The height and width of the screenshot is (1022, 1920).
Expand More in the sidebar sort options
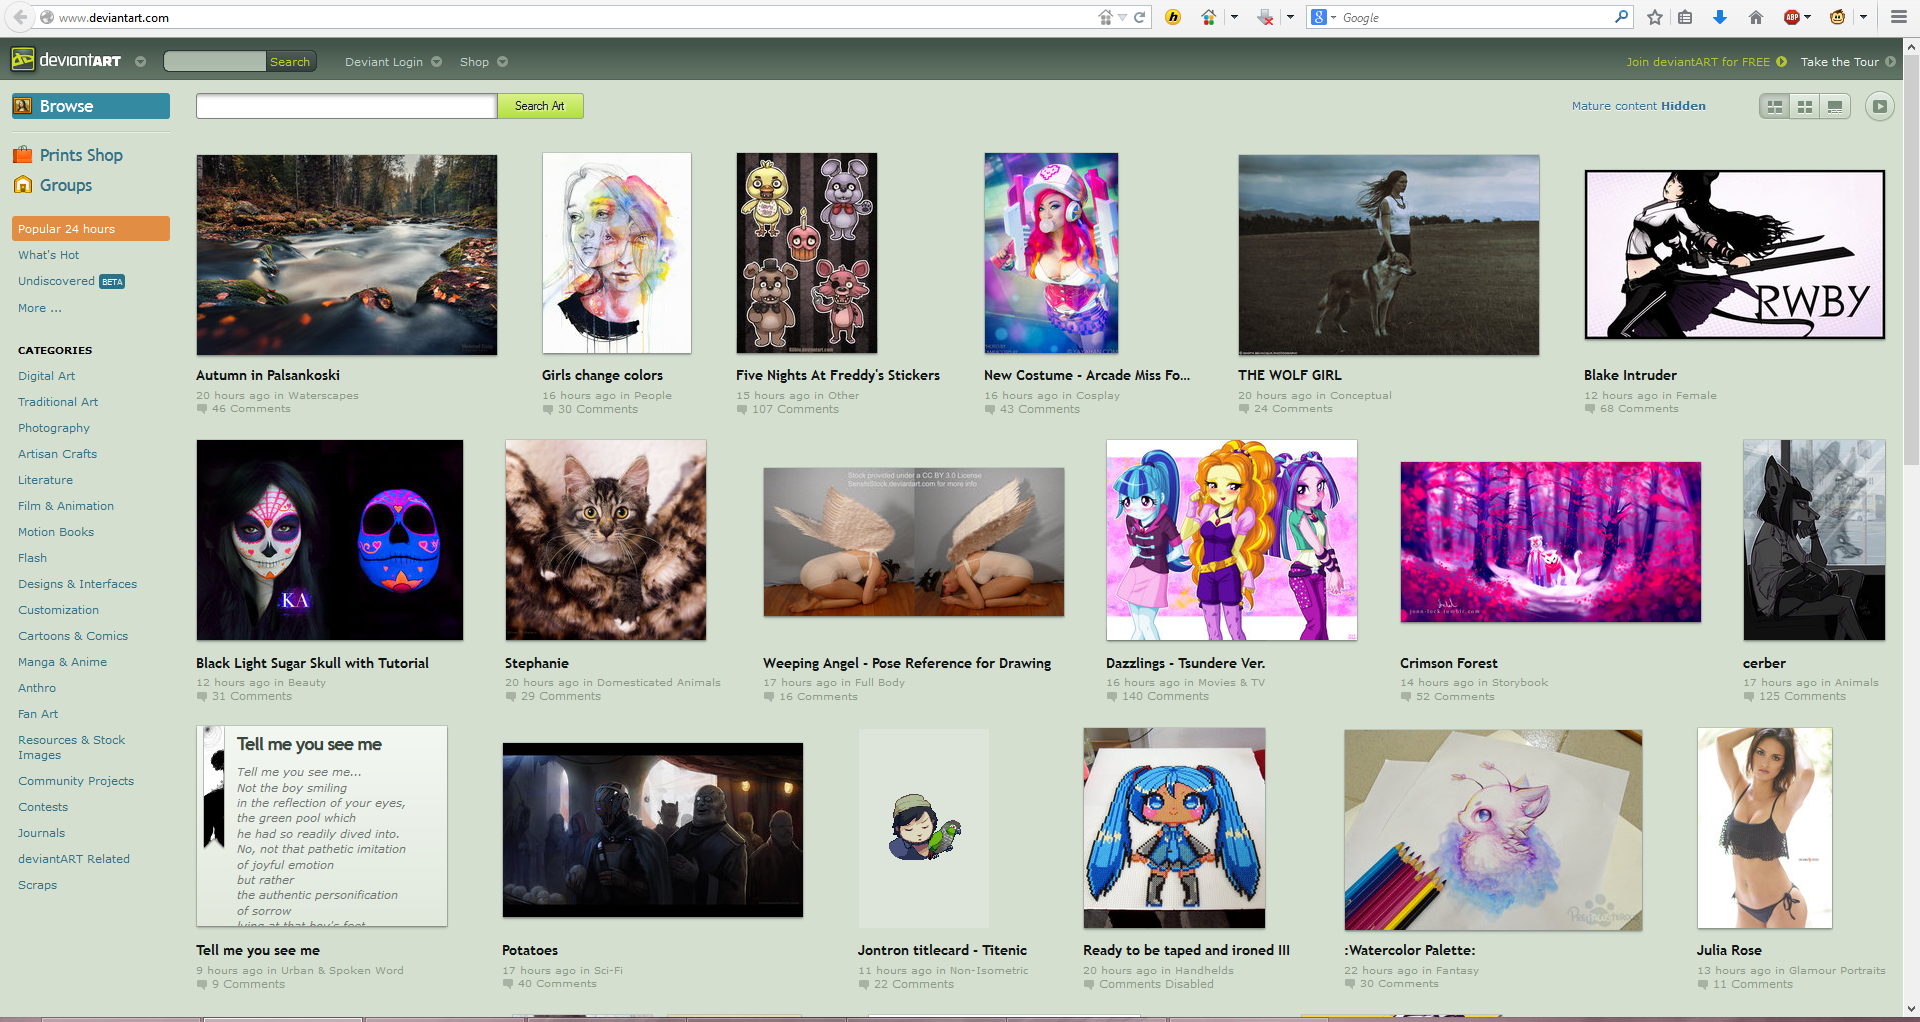click(40, 308)
